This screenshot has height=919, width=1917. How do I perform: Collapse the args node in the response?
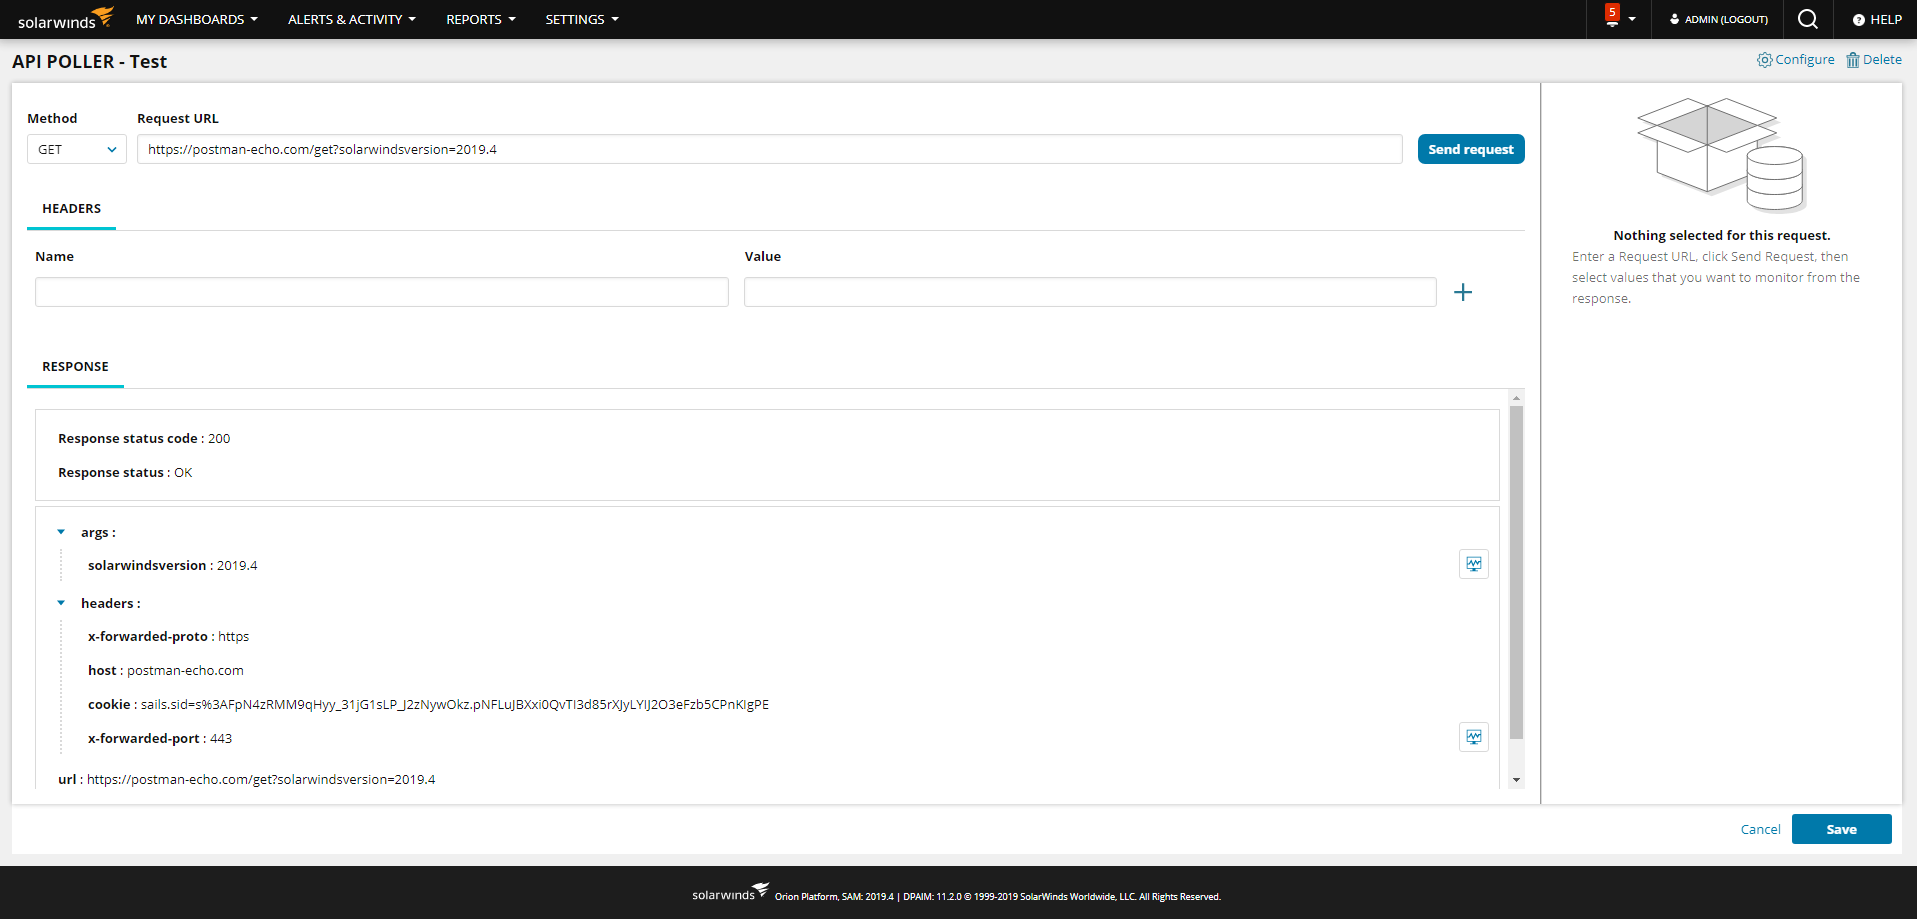pos(61,532)
